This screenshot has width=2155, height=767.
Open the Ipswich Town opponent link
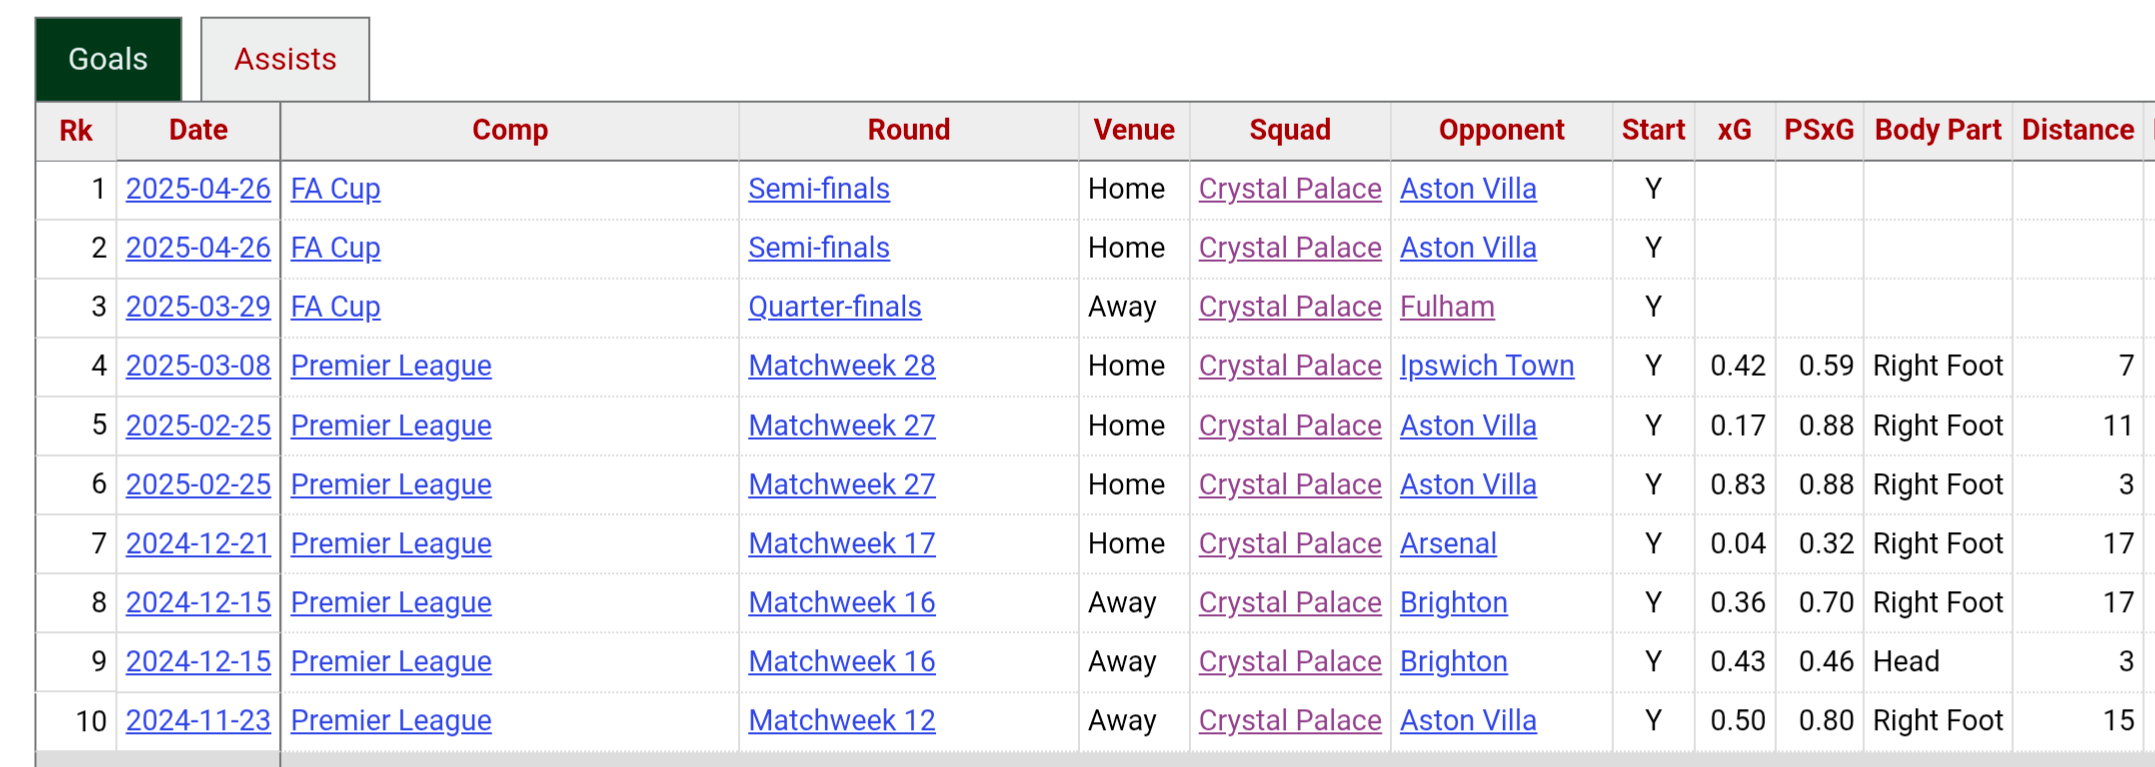click(1487, 366)
